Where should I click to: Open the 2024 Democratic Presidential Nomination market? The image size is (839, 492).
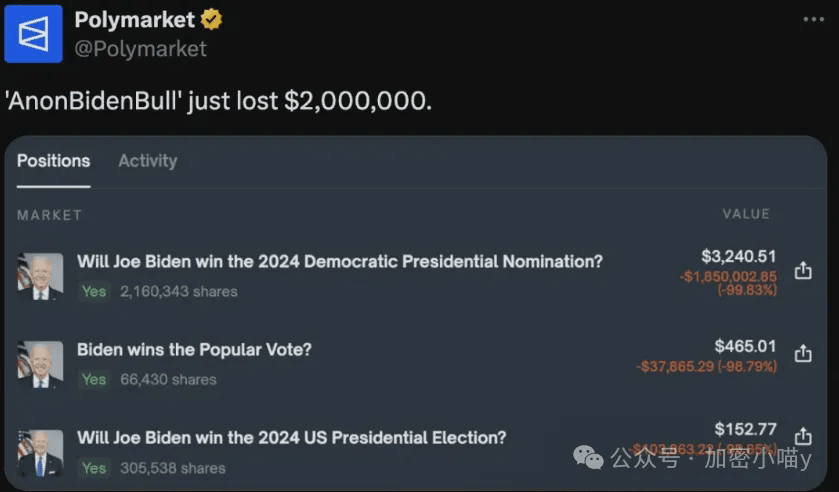tap(340, 262)
